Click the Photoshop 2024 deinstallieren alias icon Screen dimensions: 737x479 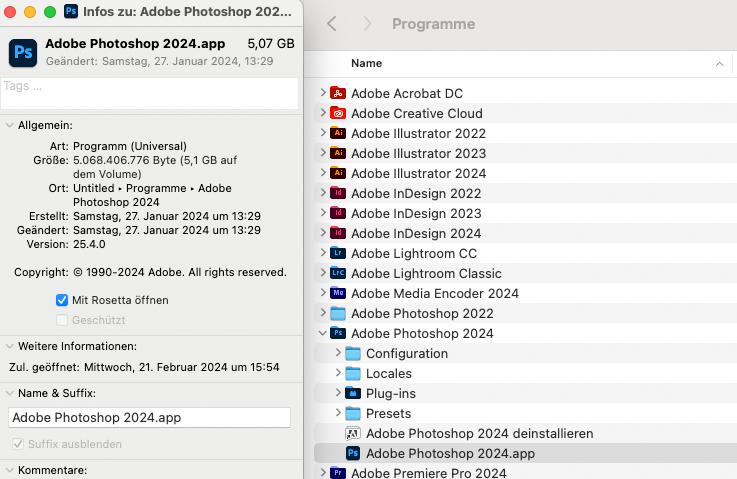tap(353, 433)
